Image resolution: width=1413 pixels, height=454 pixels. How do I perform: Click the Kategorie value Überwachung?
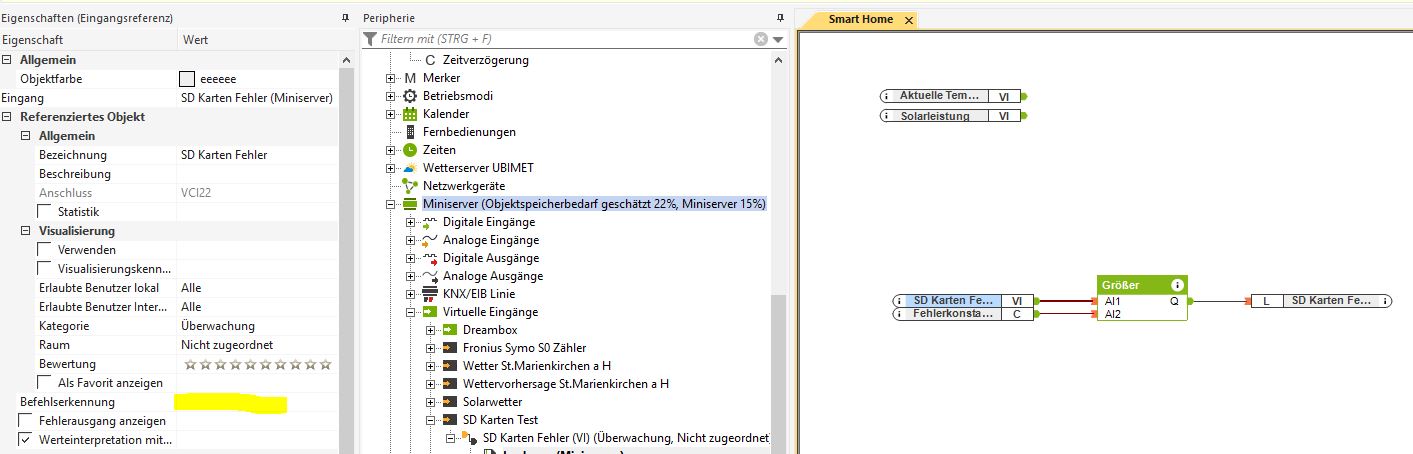coord(218,326)
